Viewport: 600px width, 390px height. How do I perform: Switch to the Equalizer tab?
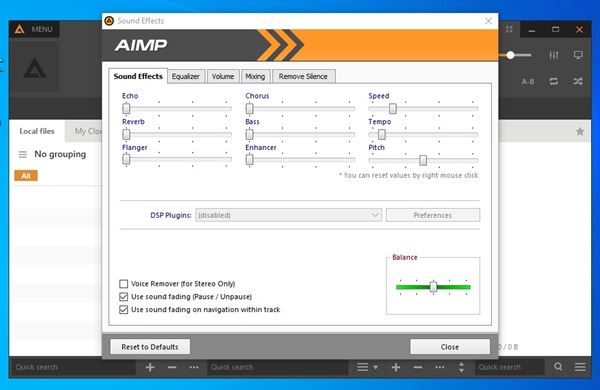click(186, 76)
